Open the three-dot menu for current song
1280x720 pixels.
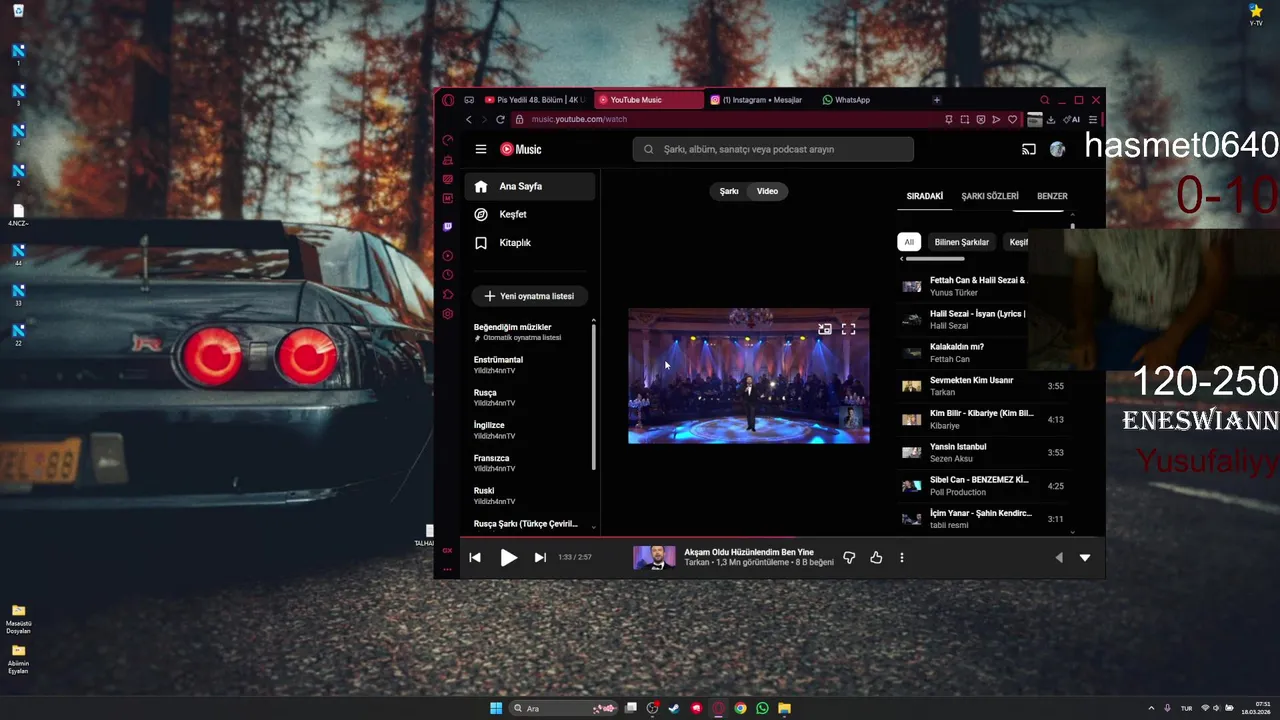[902, 558]
